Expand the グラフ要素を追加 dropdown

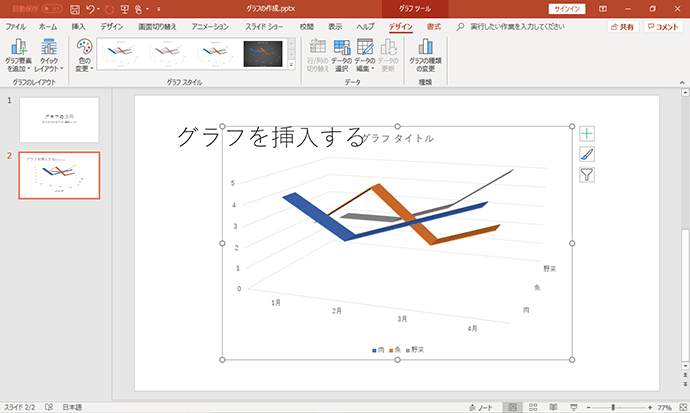point(18,55)
